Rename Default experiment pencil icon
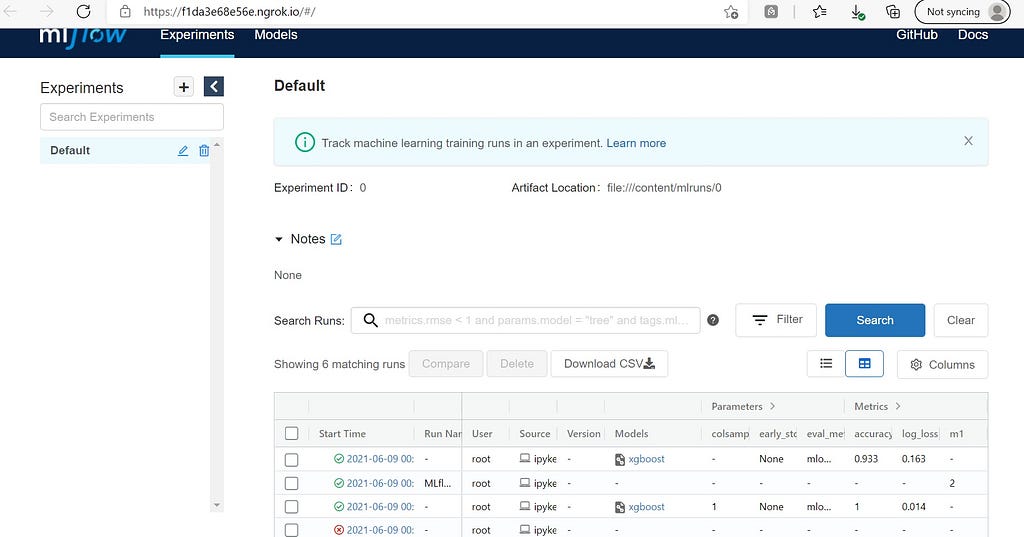 pos(183,151)
